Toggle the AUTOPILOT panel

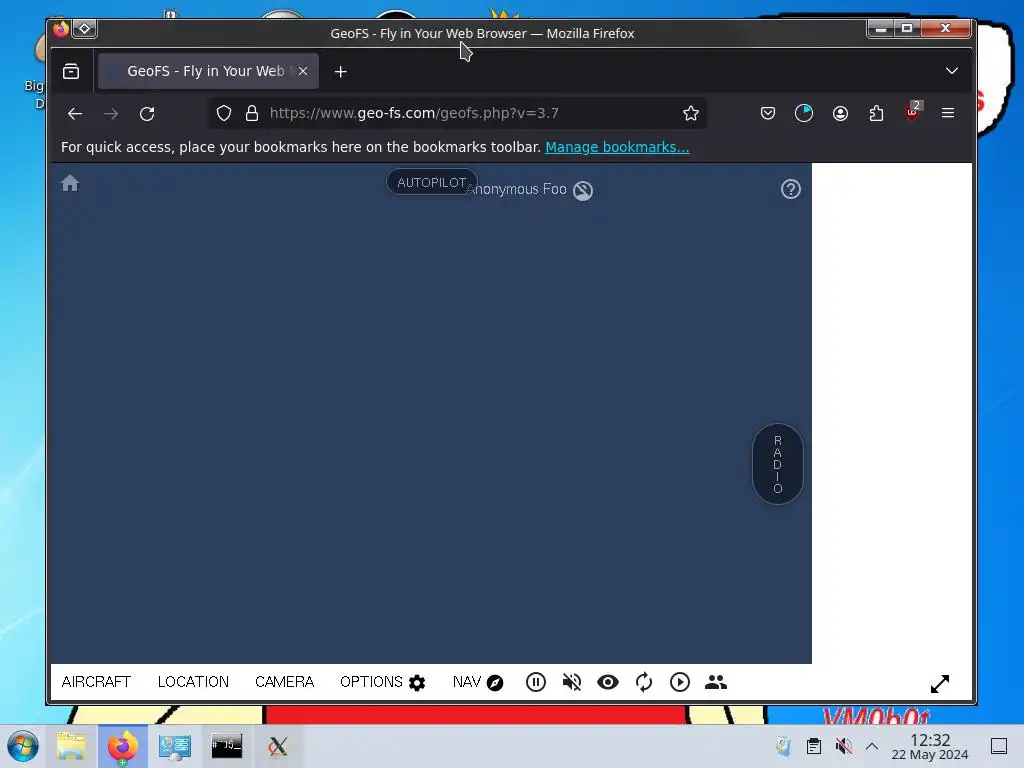[432, 182]
